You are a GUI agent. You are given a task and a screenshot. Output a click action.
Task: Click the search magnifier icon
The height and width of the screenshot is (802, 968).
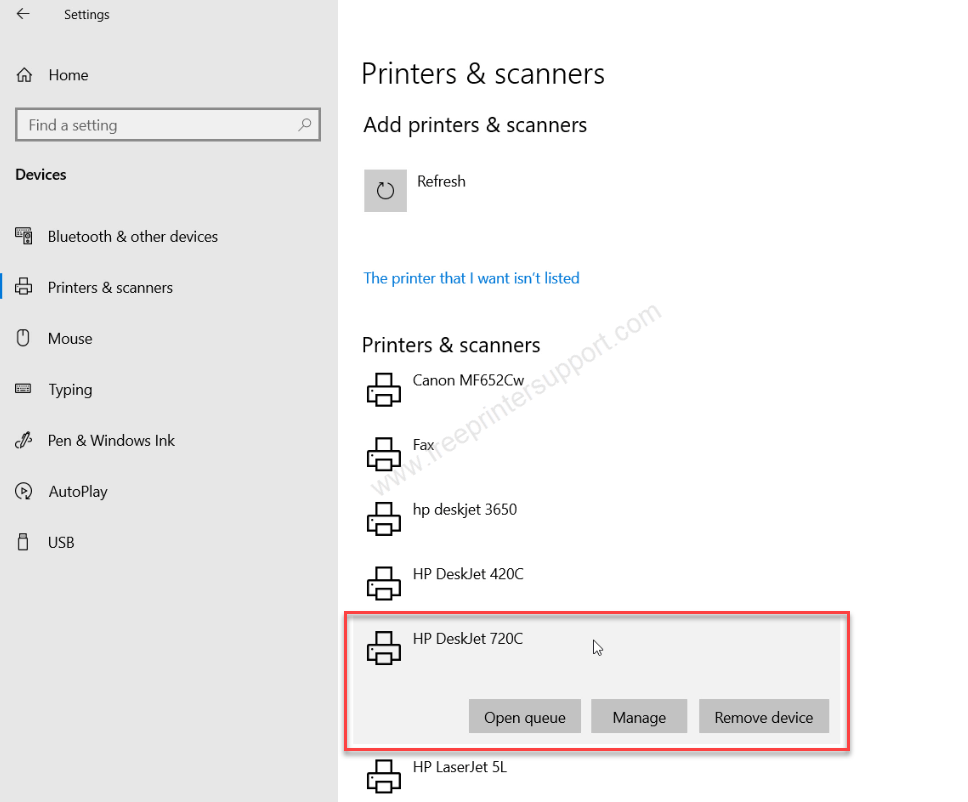[304, 125]
